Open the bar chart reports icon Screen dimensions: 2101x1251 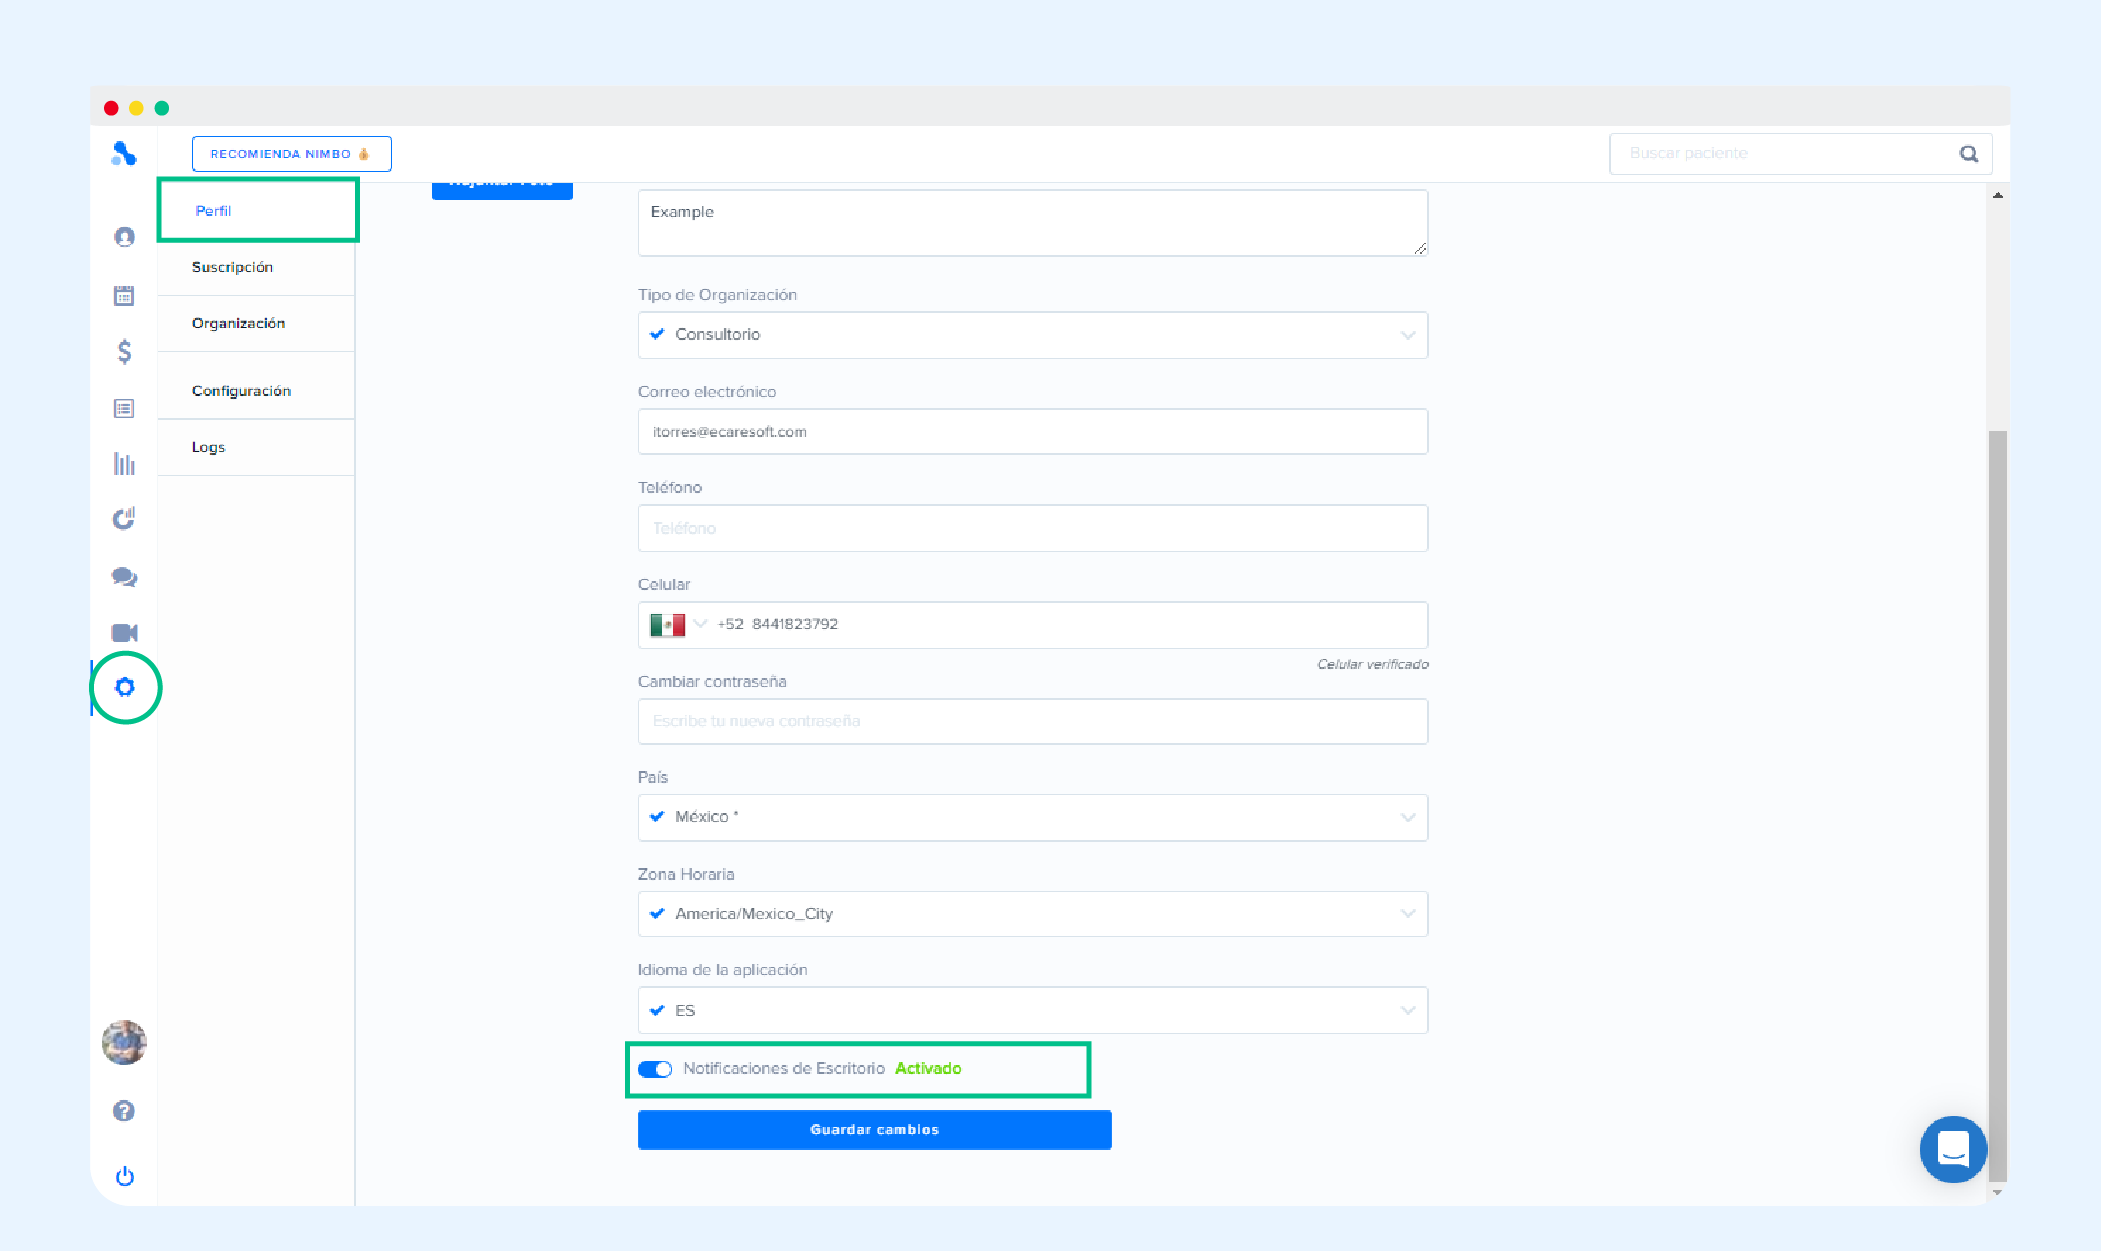point(124,464)
